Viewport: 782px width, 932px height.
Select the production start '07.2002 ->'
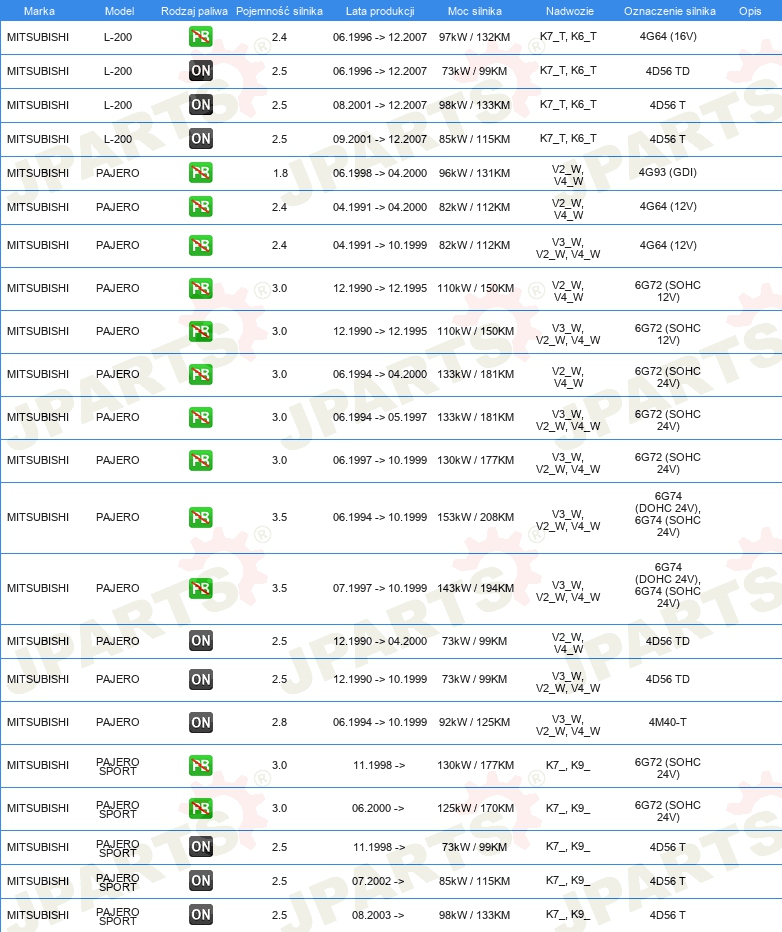(378, 881)
